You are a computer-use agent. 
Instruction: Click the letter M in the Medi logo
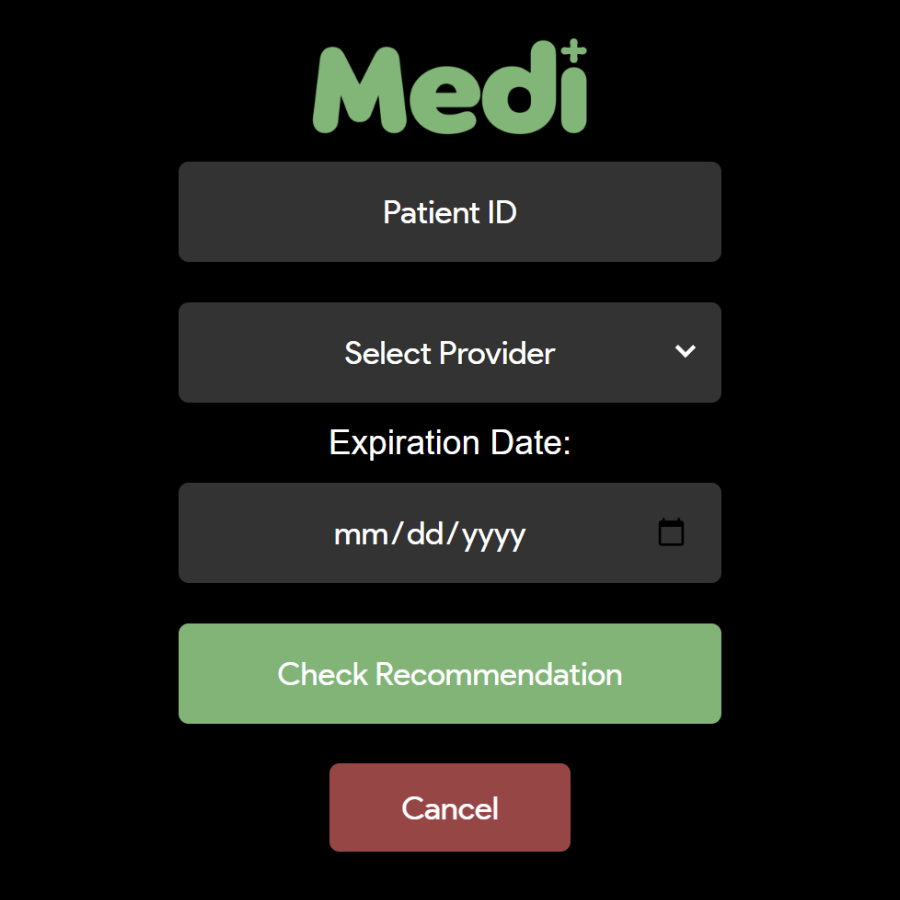[x=354, y=92]
